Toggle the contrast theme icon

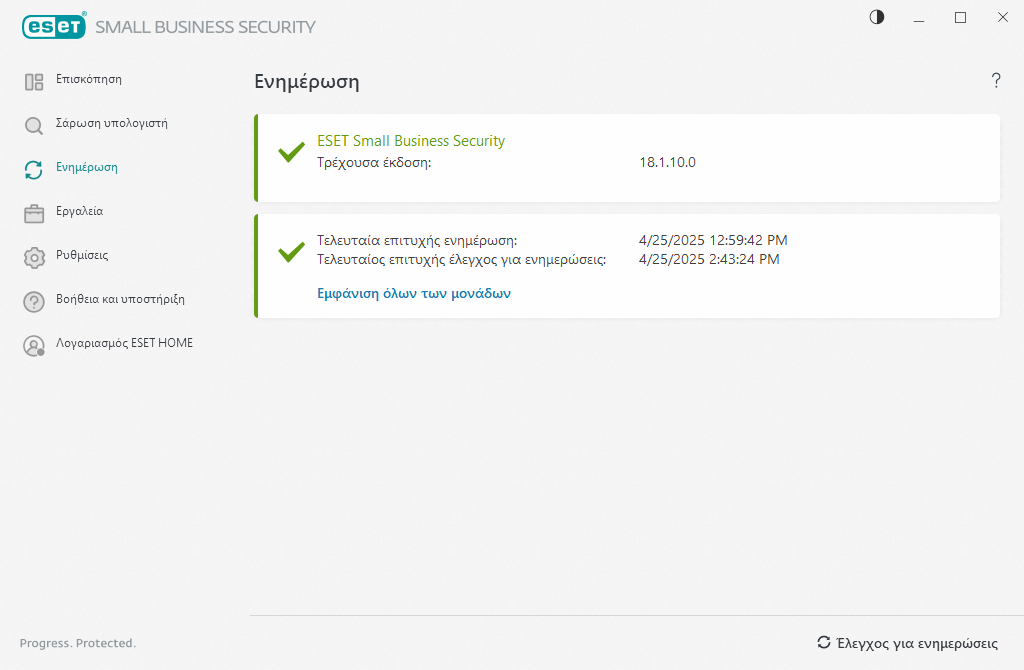tap(877, 17)
